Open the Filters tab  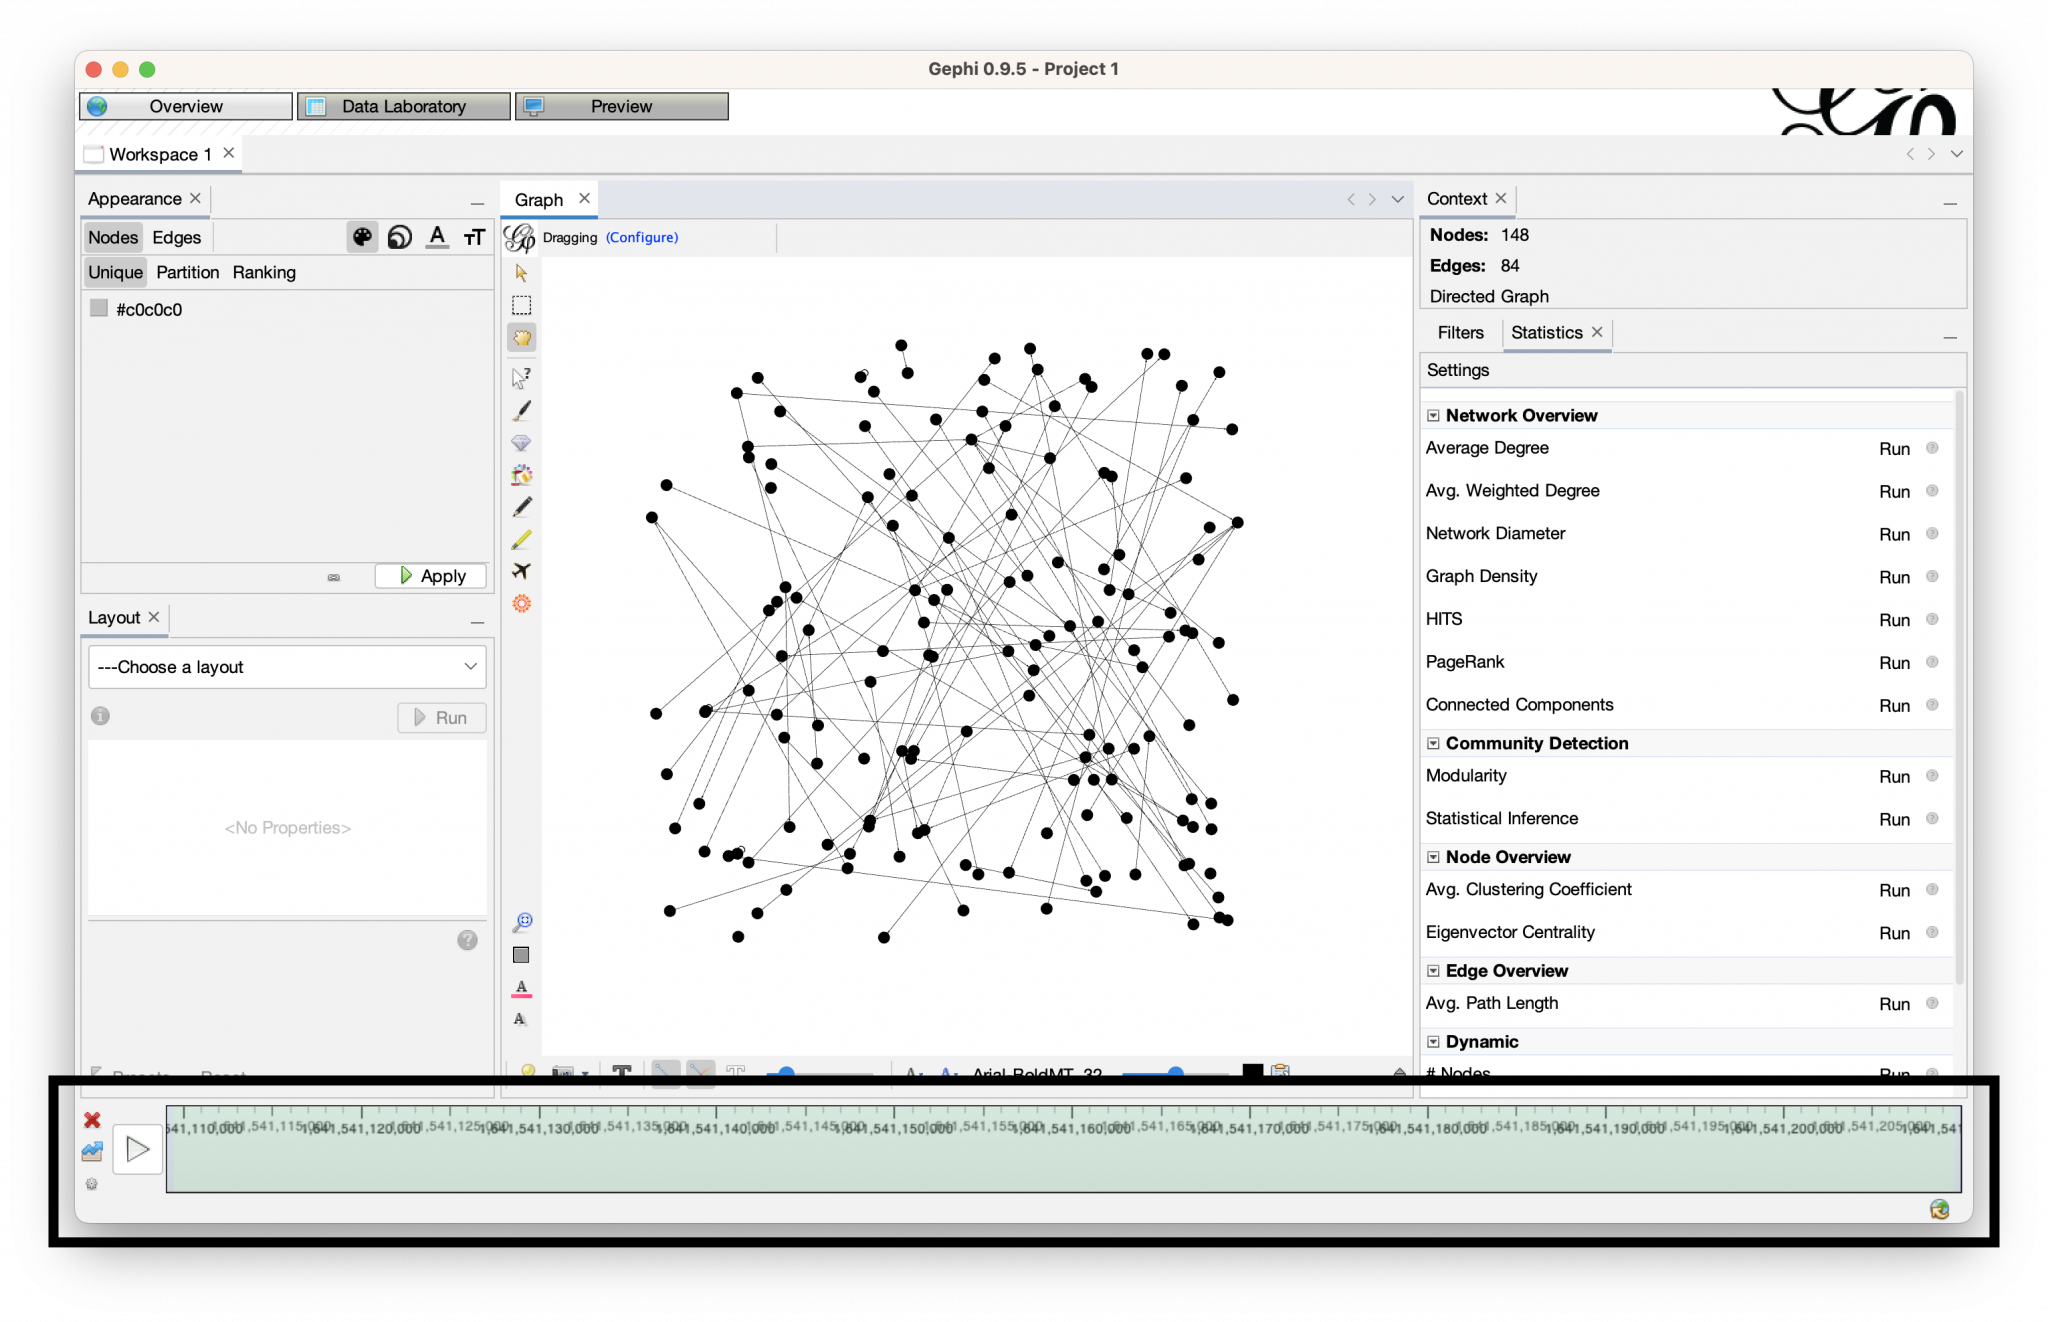(1460, 332)
